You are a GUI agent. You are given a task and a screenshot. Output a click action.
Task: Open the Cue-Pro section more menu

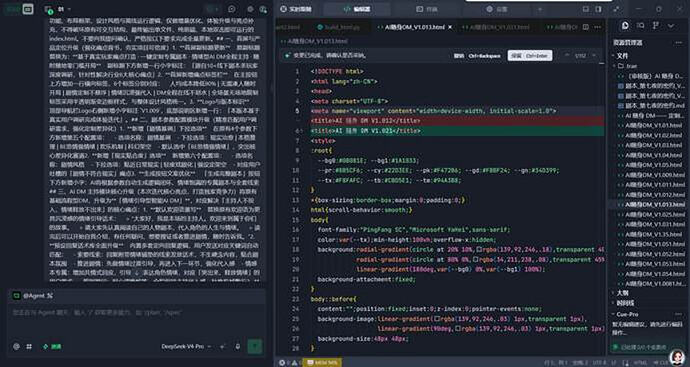tap(679, 314)
